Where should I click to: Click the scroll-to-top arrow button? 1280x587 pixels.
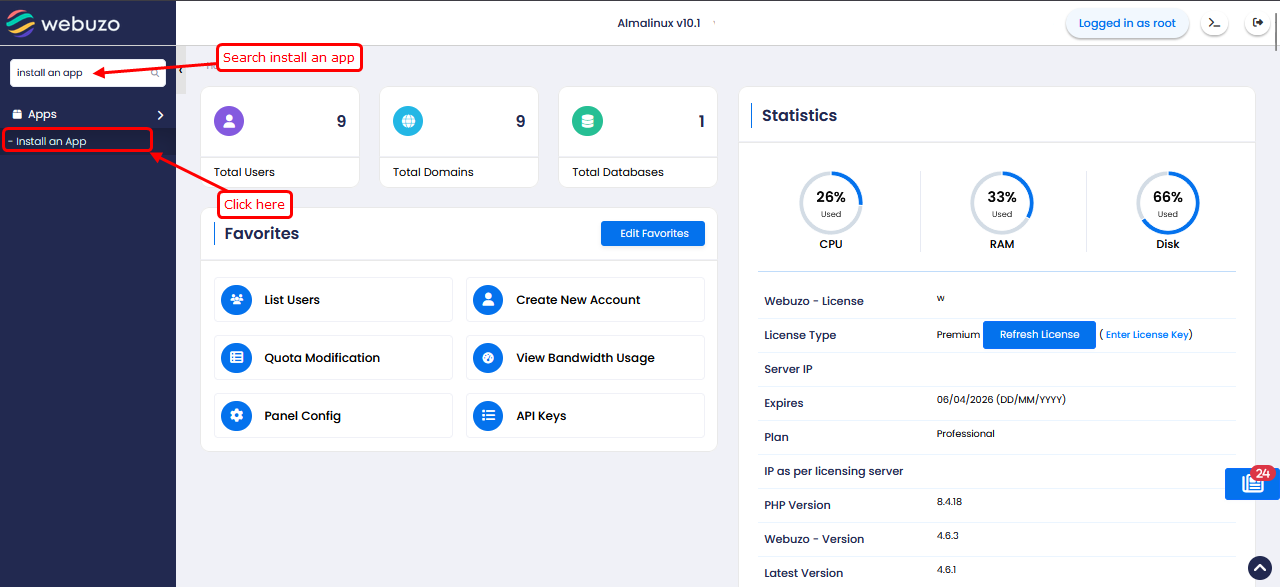click(x=1260, y=568)
